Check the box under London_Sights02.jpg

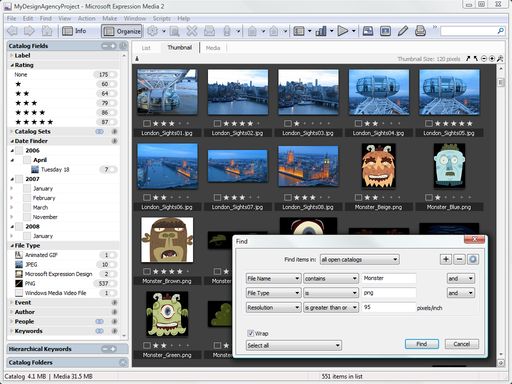coord(217,124)
